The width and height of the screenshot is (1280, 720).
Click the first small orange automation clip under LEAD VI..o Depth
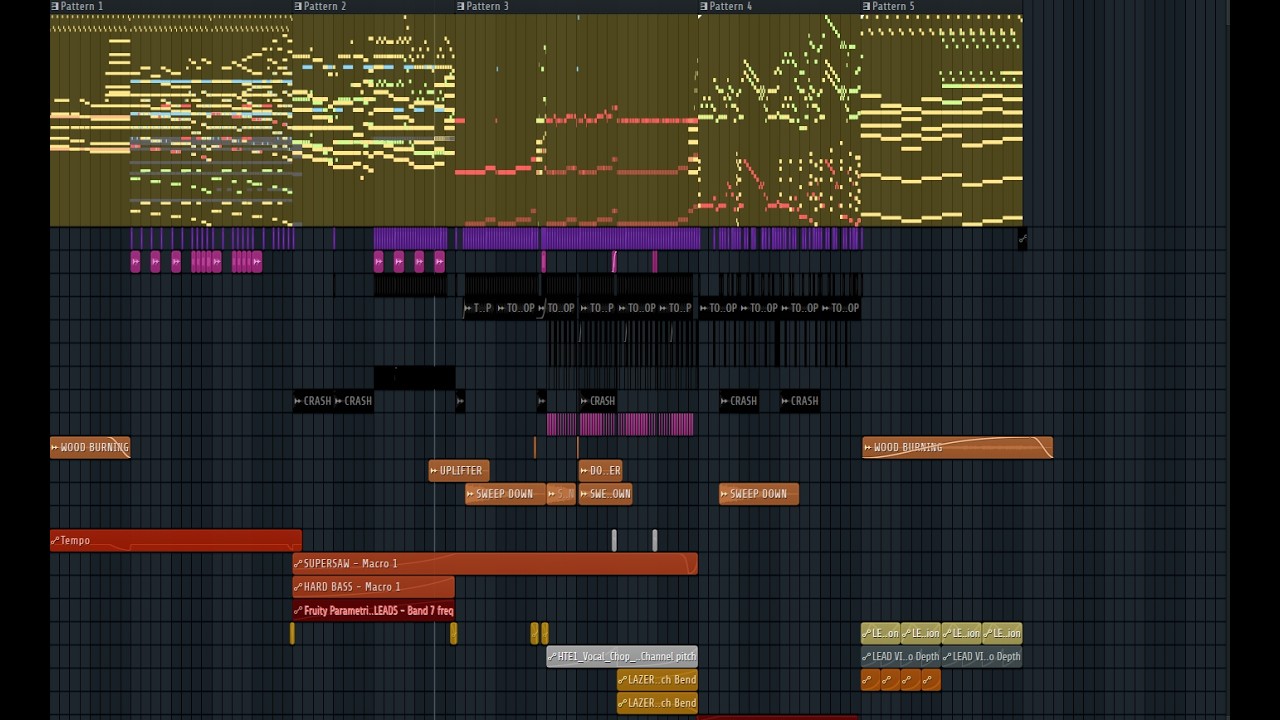tap(870, 680)
